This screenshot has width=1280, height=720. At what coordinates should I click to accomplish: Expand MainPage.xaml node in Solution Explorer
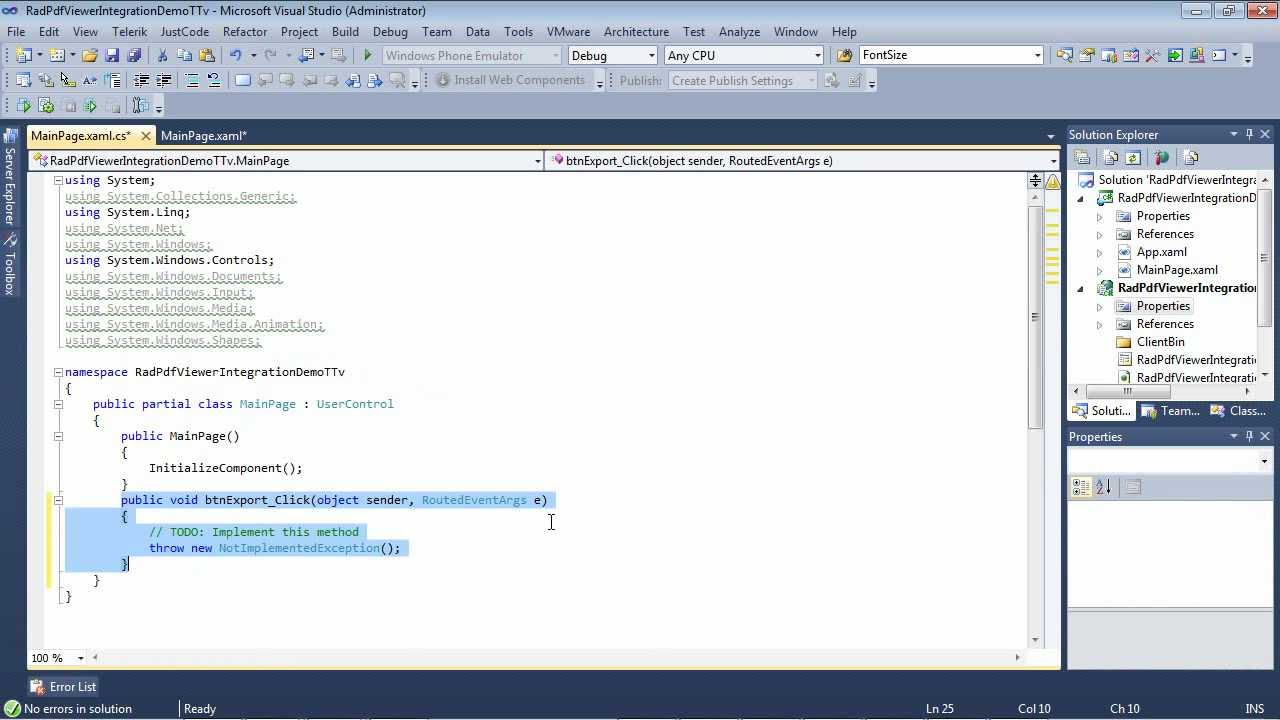(1100, 270)
